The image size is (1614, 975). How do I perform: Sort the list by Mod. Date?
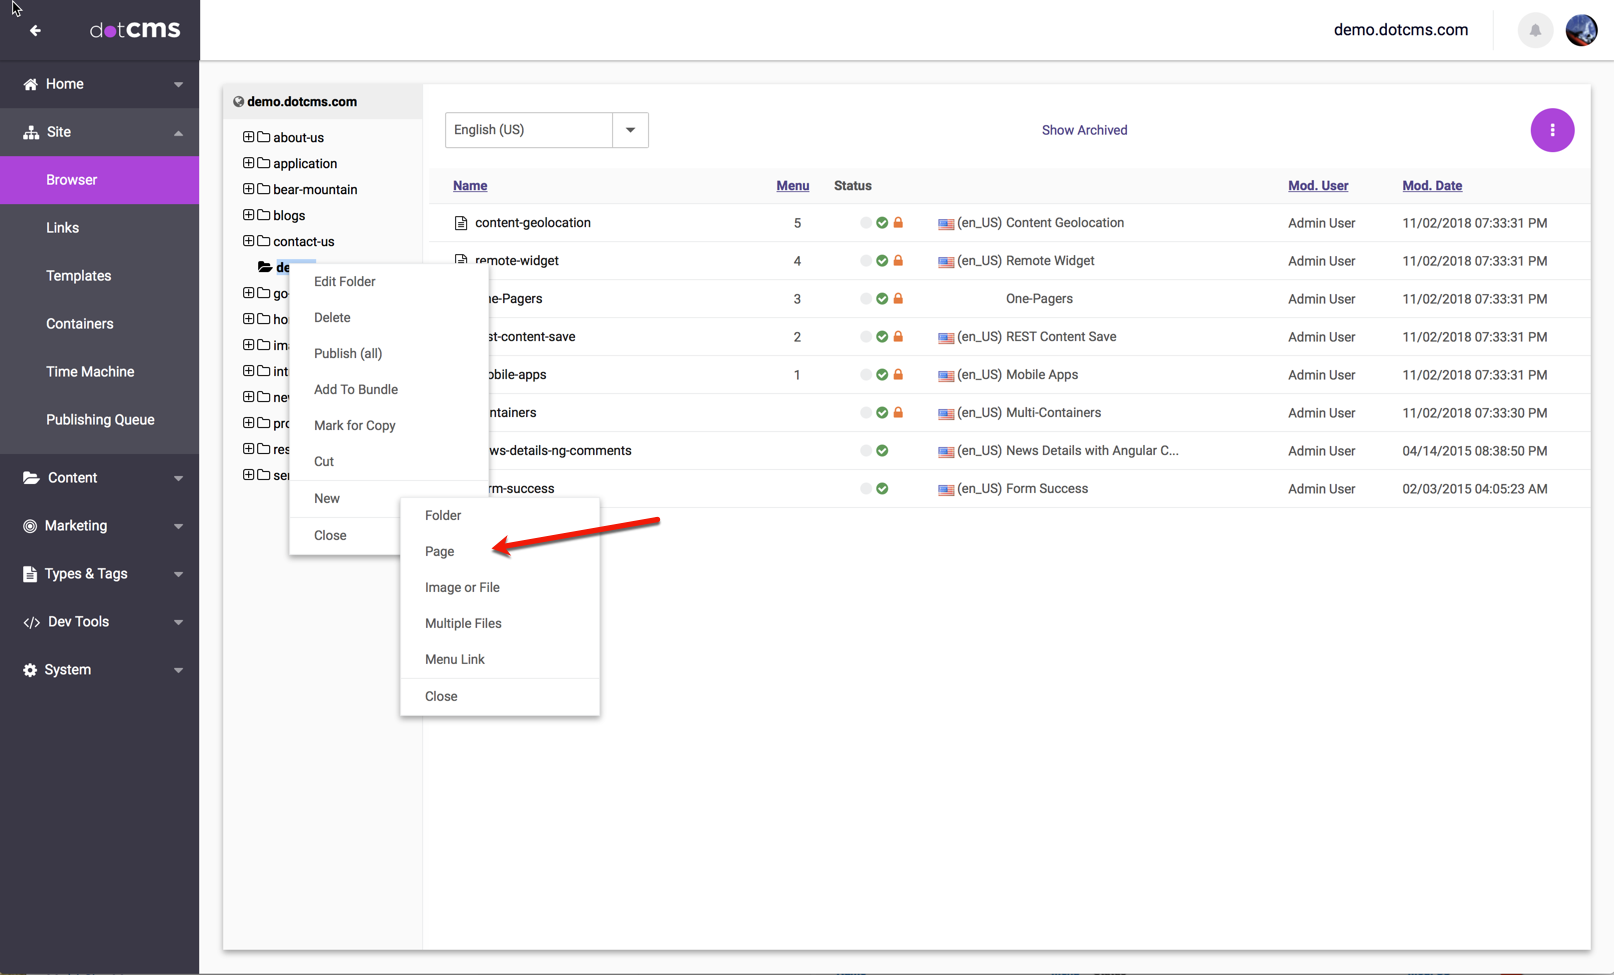[x=1431, y=185]
